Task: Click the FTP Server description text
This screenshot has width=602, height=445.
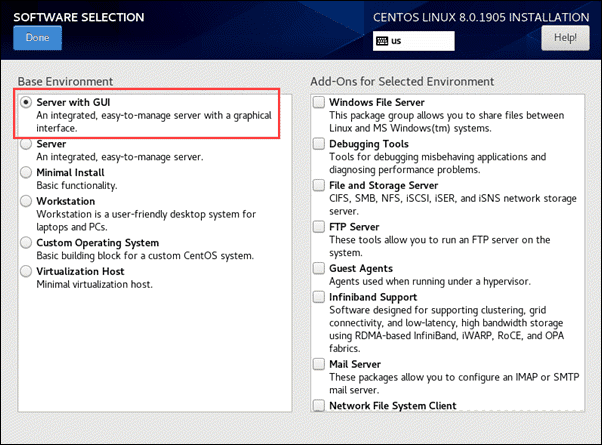Action: 440,246
